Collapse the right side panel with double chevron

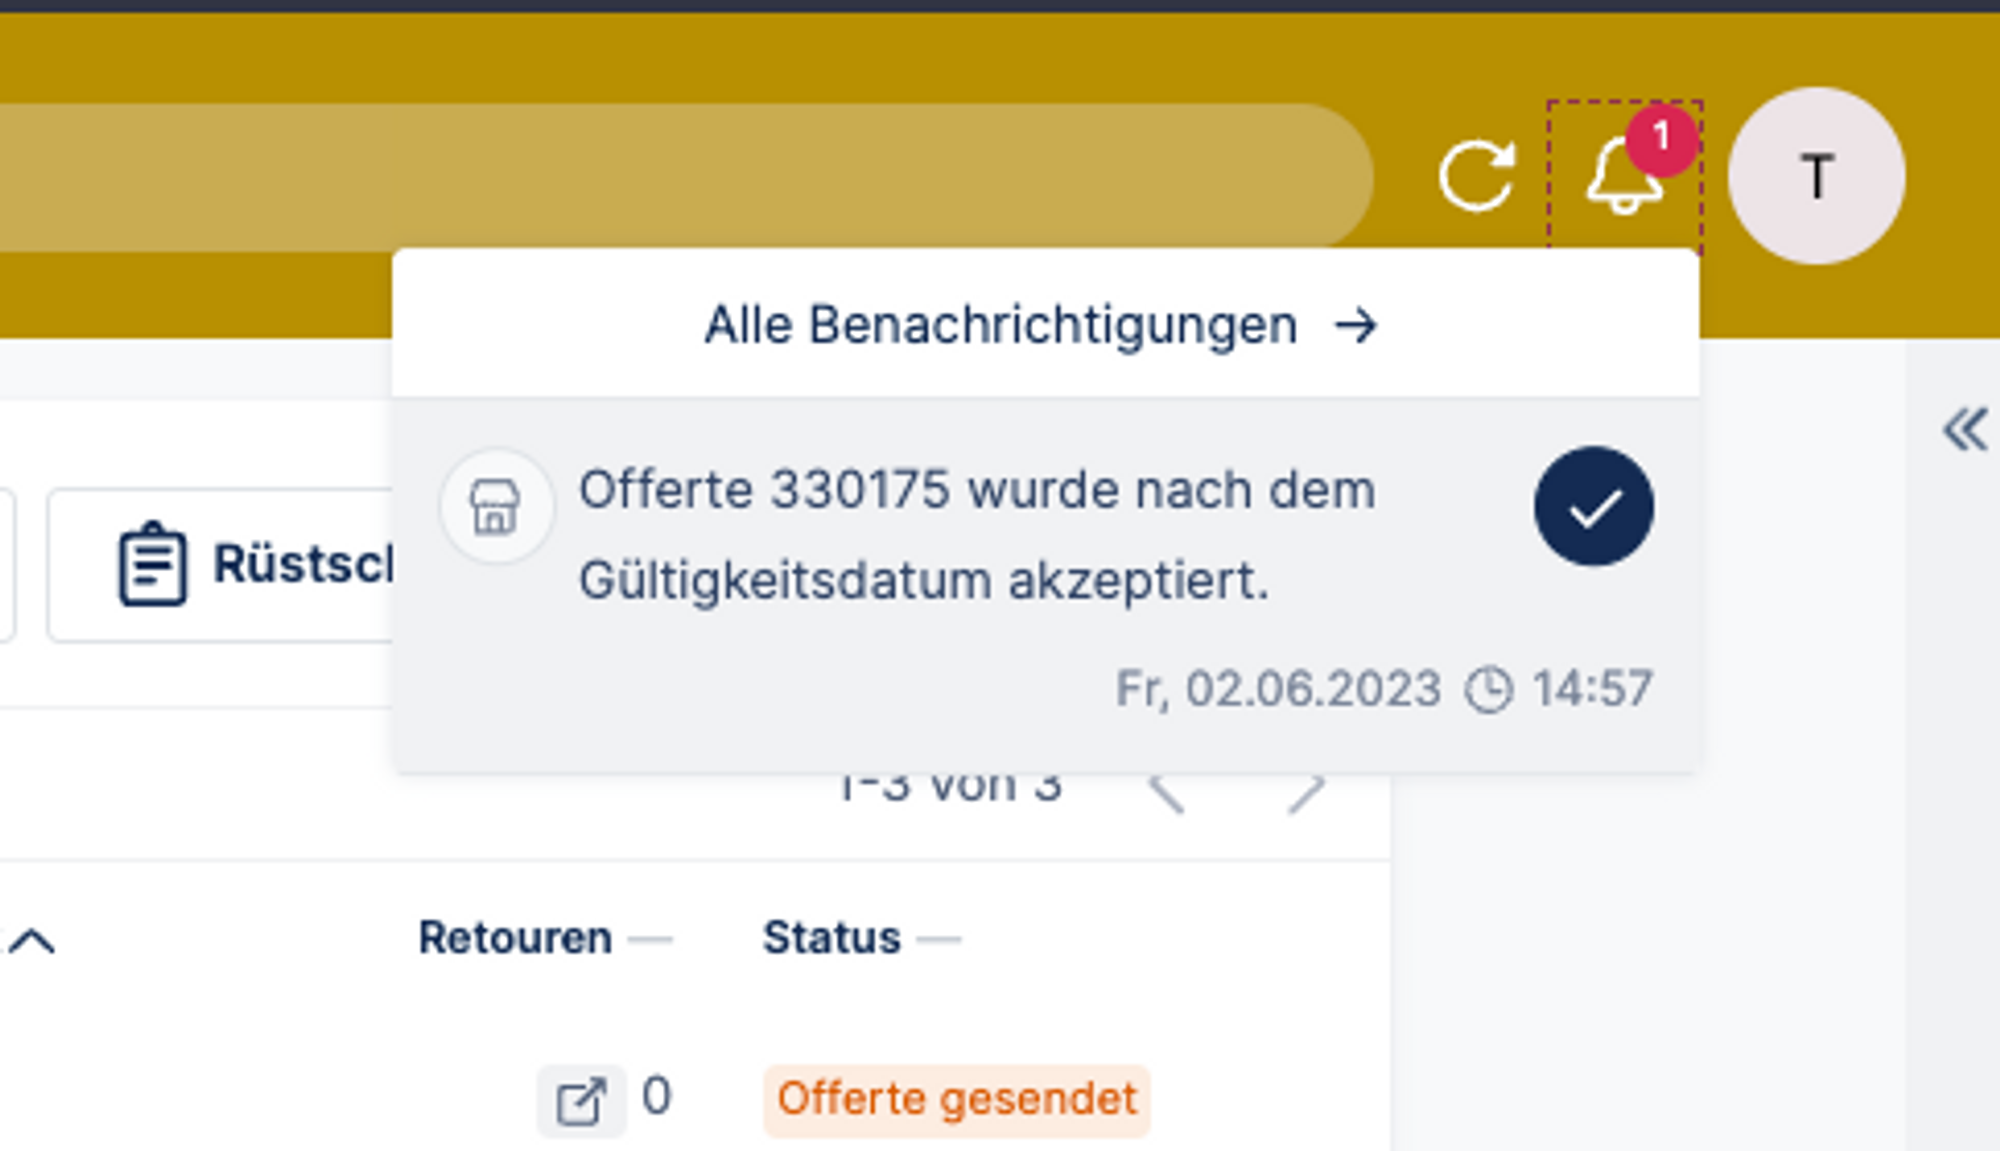pyautogui.click(x=1964, y=431)
